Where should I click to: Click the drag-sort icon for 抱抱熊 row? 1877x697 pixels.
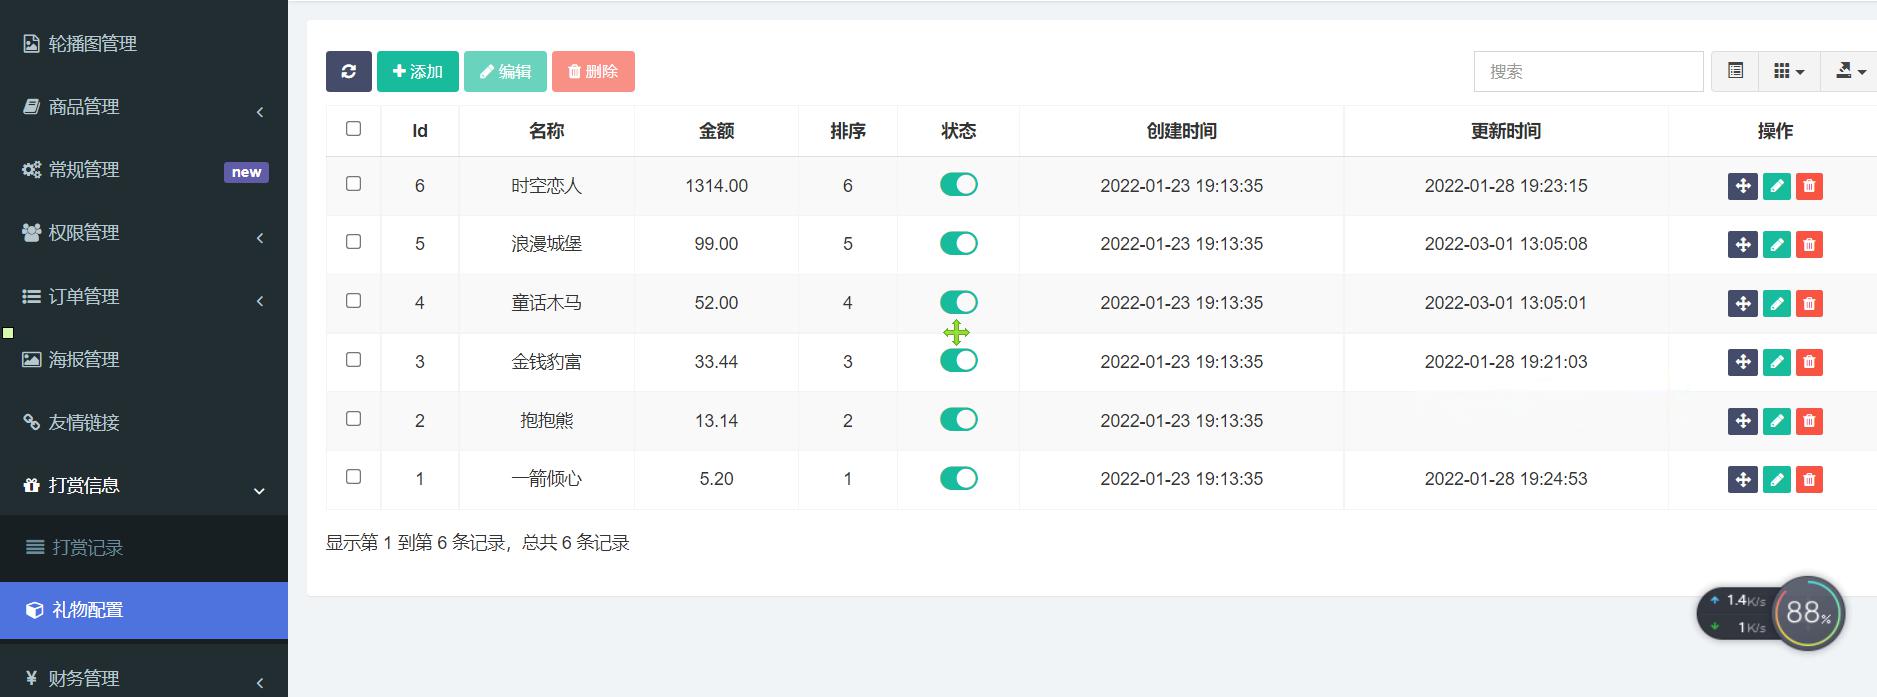[x=1742, y=421]
